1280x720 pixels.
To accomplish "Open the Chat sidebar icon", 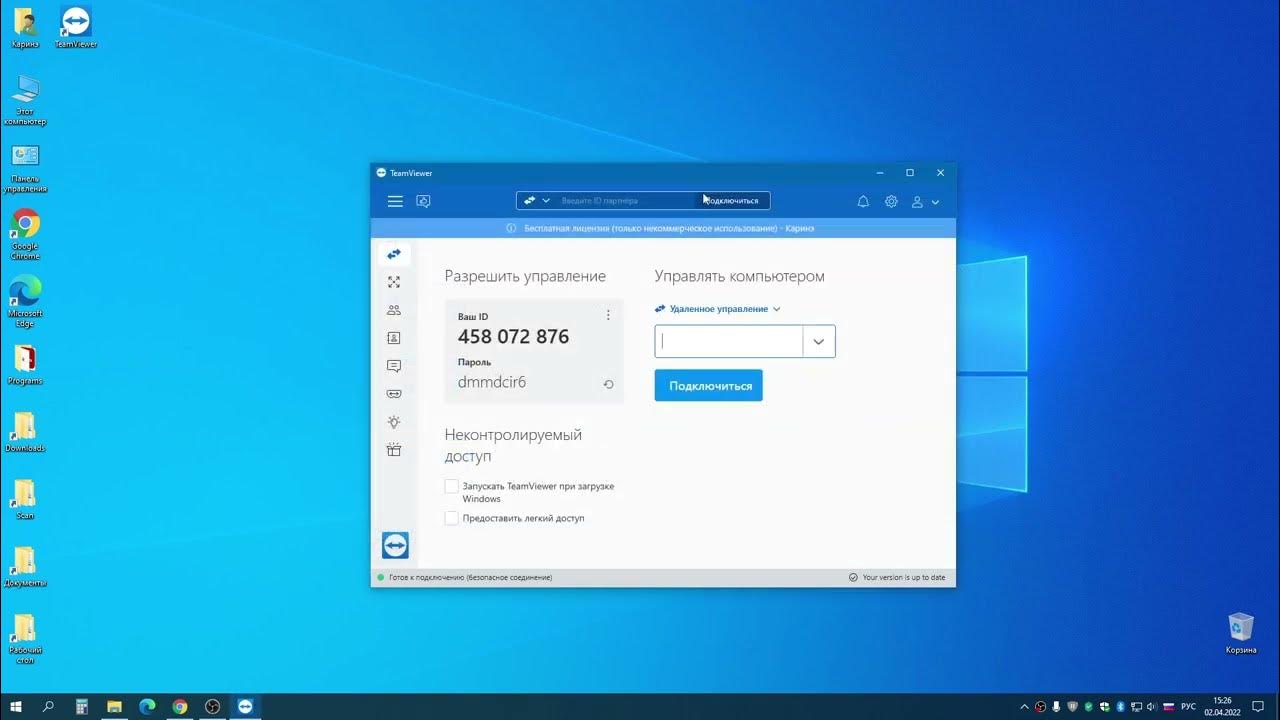I will (394, 366).
